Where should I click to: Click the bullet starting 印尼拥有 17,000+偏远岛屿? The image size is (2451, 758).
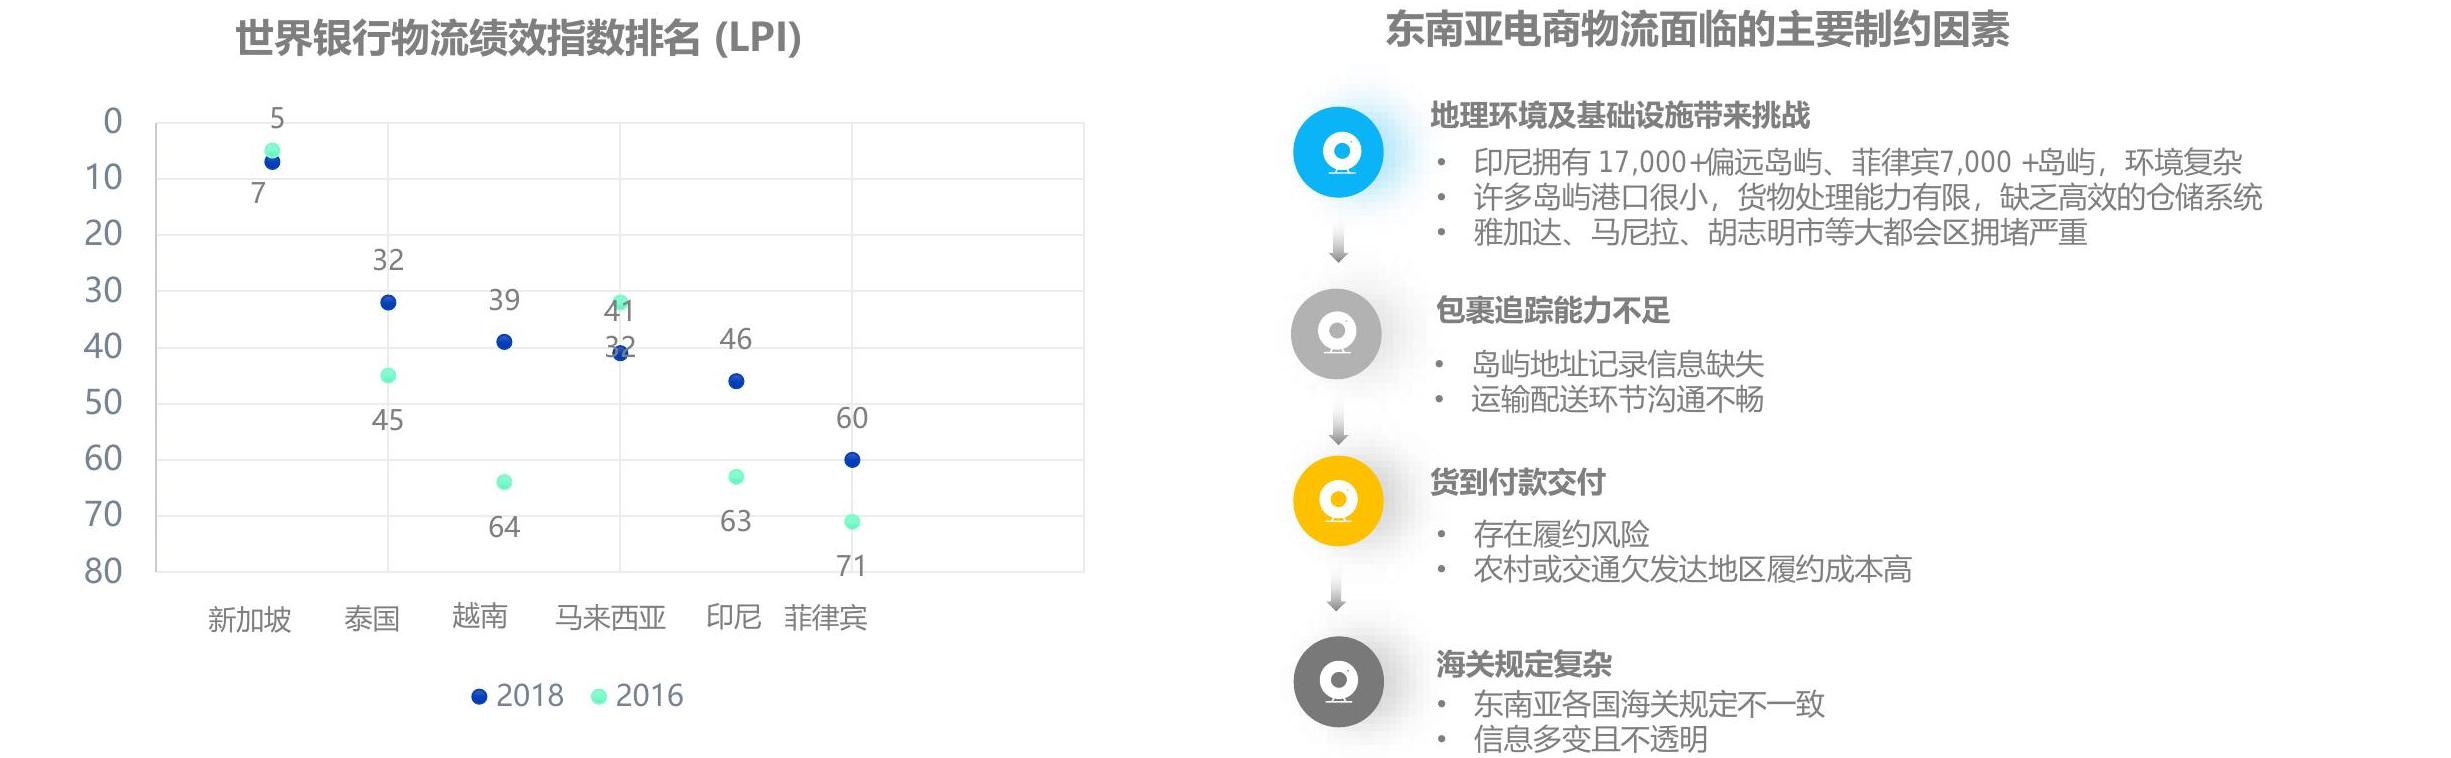pyautogui.click(x=1857, y=162)
